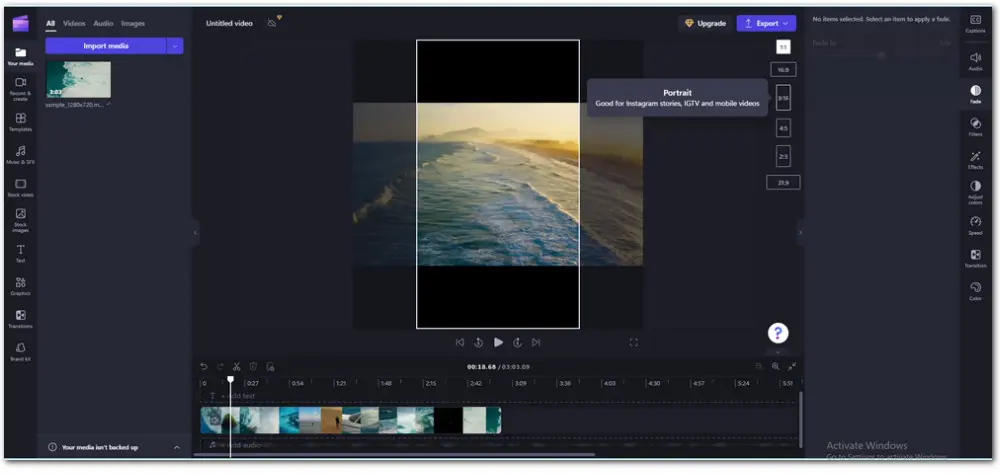Enter fullscreen preview mode
The width and height of the screenshot is (1000, 475).
click(633, 342)
